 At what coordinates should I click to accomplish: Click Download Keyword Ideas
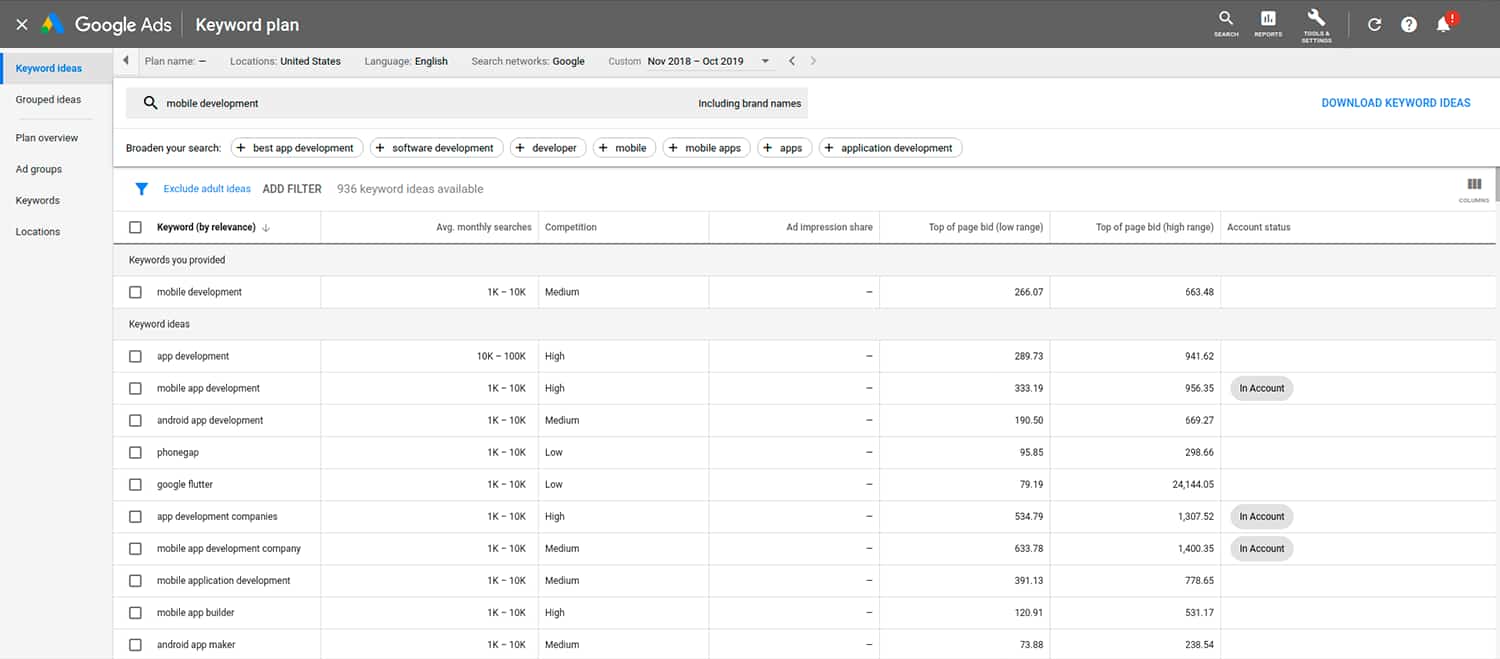coord(1396,103)
